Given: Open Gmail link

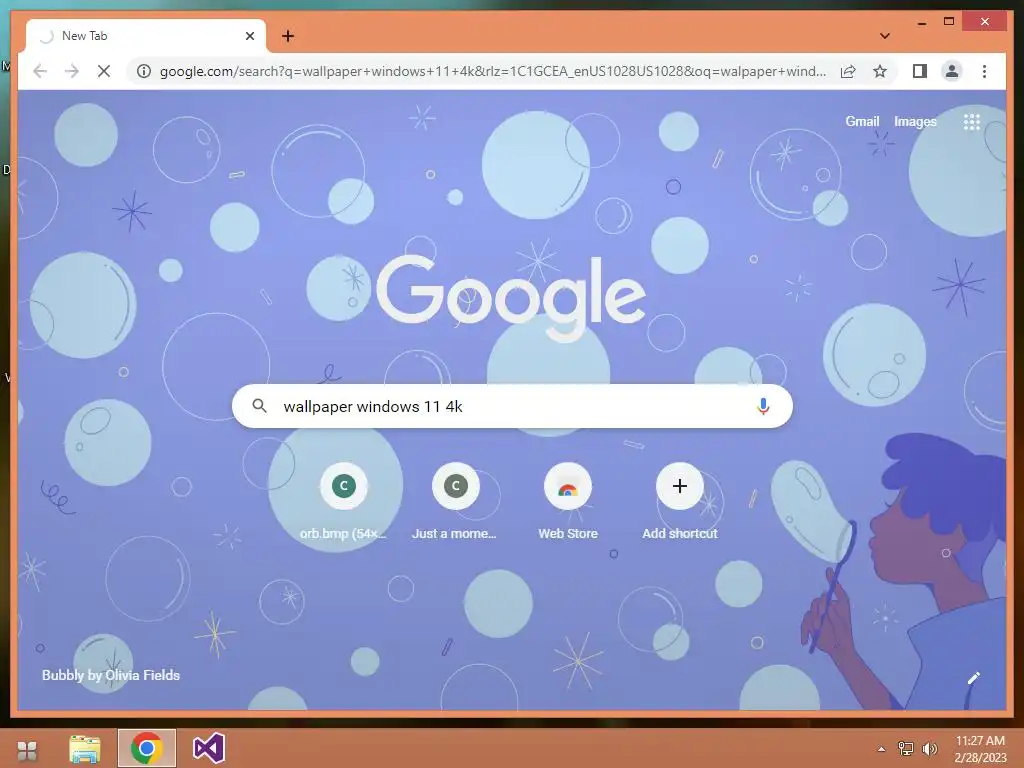Looking at the screenshot, I should [862, 121].
